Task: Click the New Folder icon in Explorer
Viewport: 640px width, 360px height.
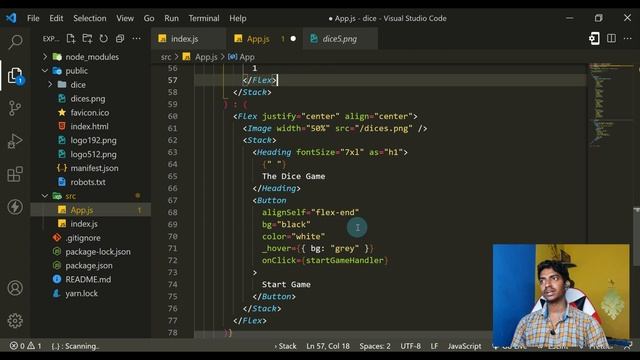Action: [87, 39]
